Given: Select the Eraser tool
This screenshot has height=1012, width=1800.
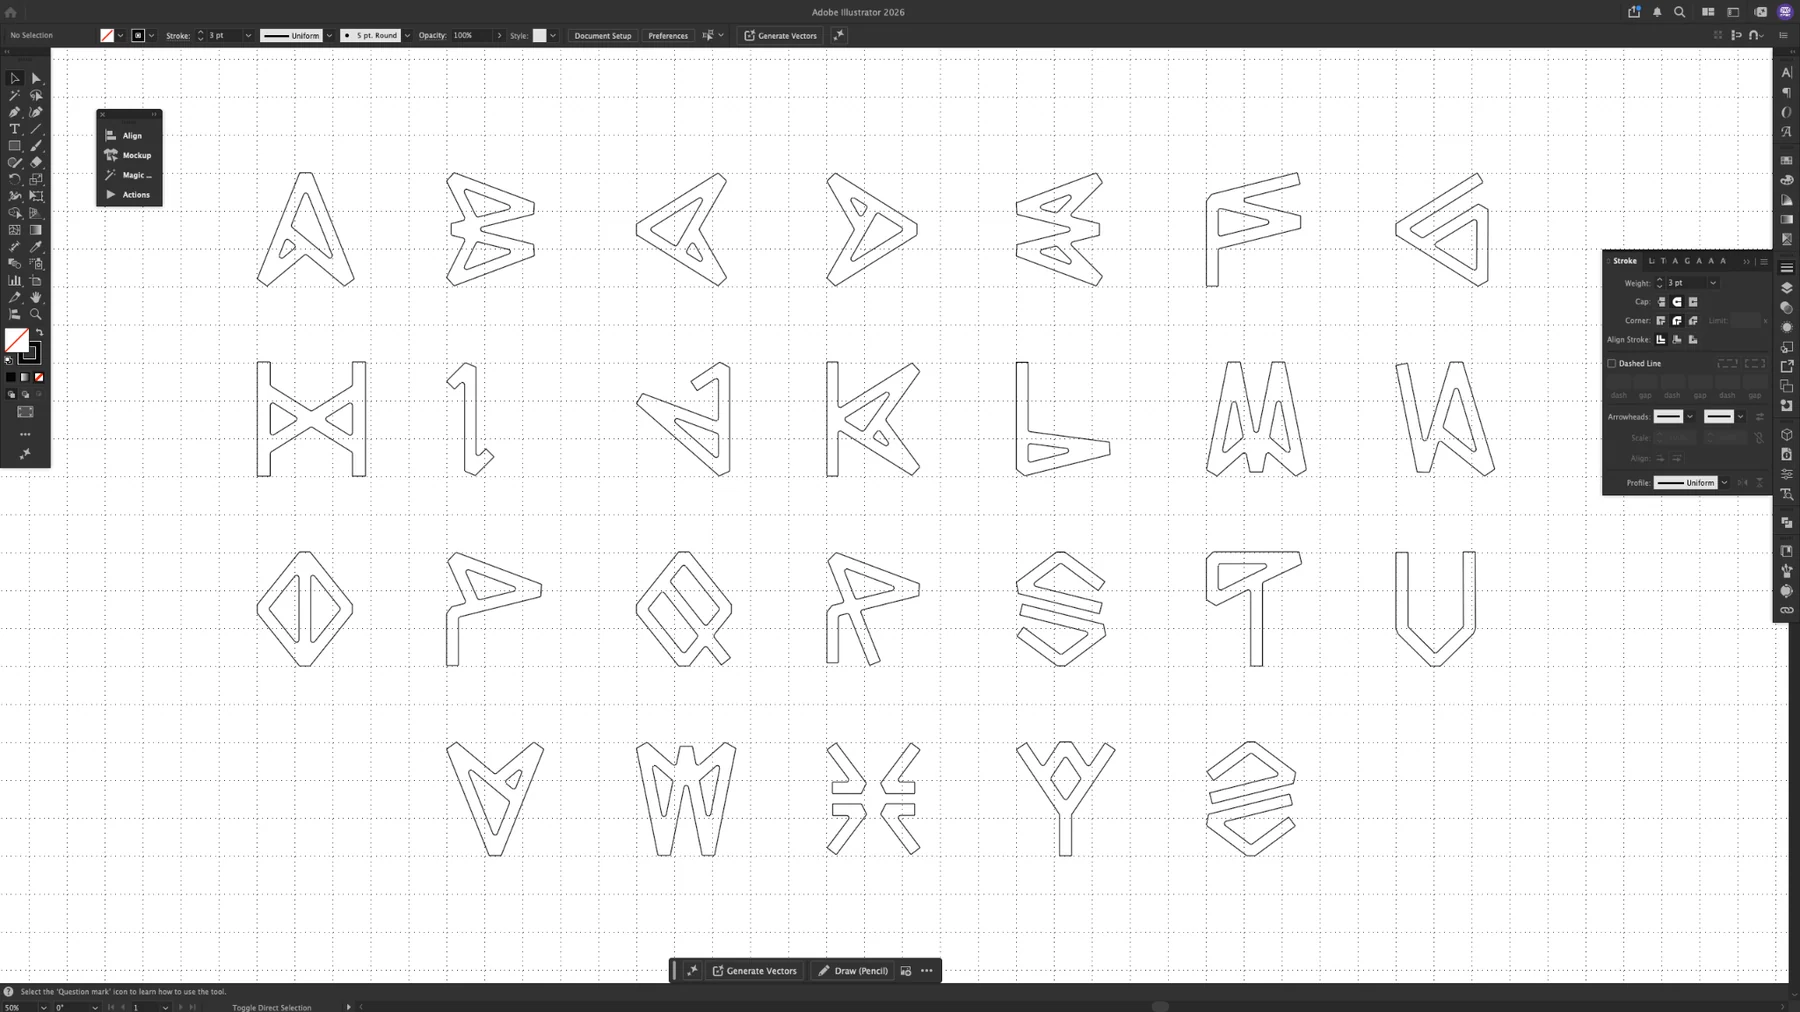Looking at the screenshot, I should point(36,162).
